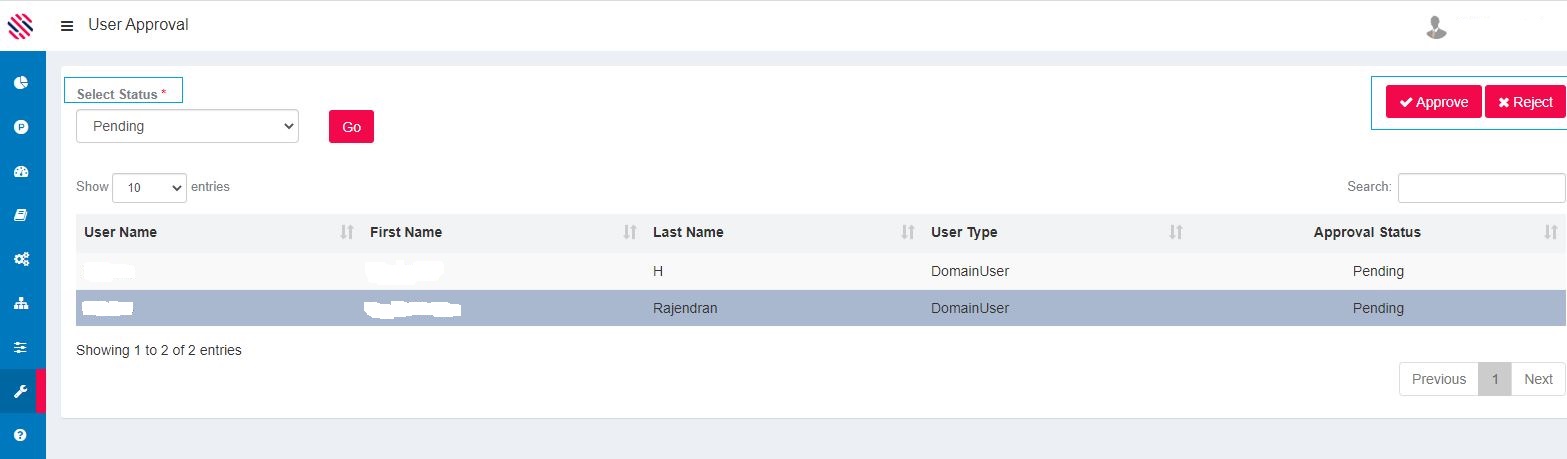The height and width of the screenshot is (459, 1567).
Task: Open the dashboard gauge sidebar icon
Action: pyautogui.click(x=21, y=171)
